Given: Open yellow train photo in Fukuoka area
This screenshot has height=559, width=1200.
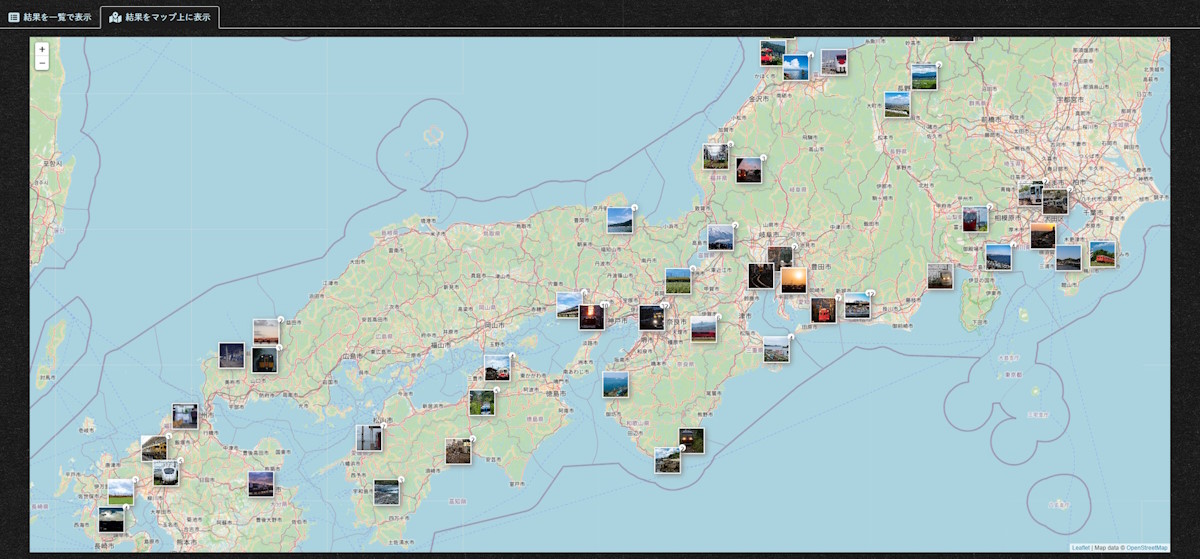Looking at the screenshot, I should [154, 448].
